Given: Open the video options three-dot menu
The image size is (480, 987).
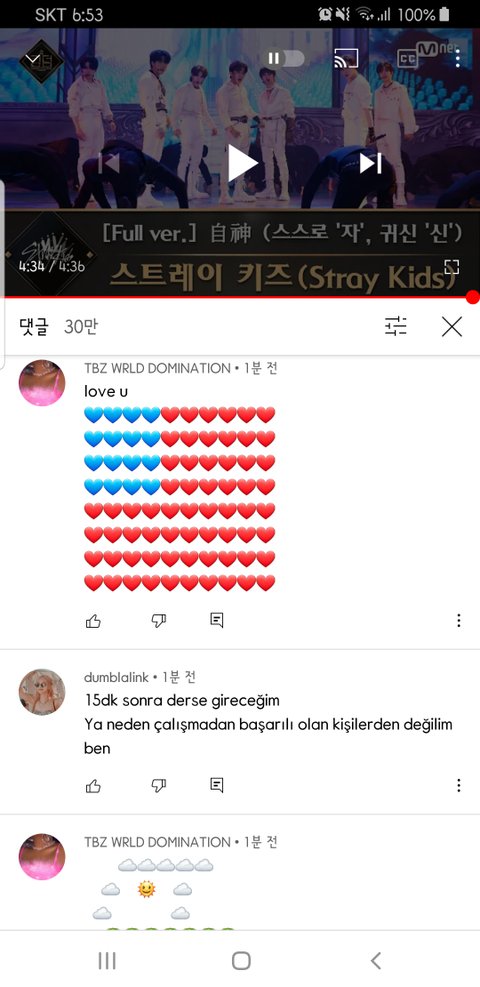Looking at the screenshot, I should 458,59.
